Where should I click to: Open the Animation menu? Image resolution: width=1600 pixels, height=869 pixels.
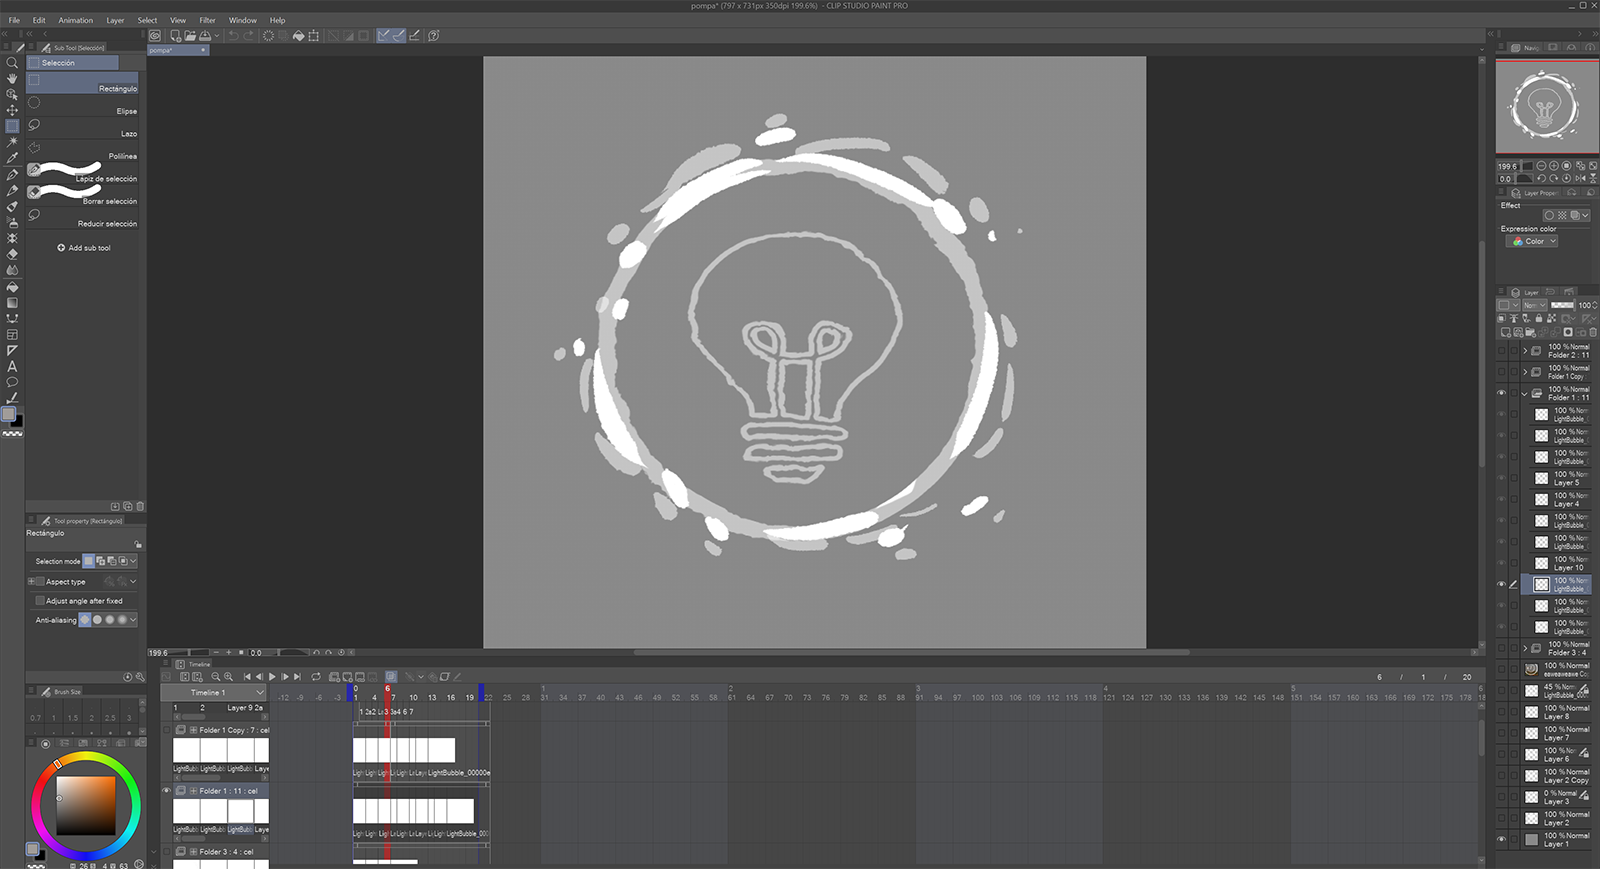75,20
